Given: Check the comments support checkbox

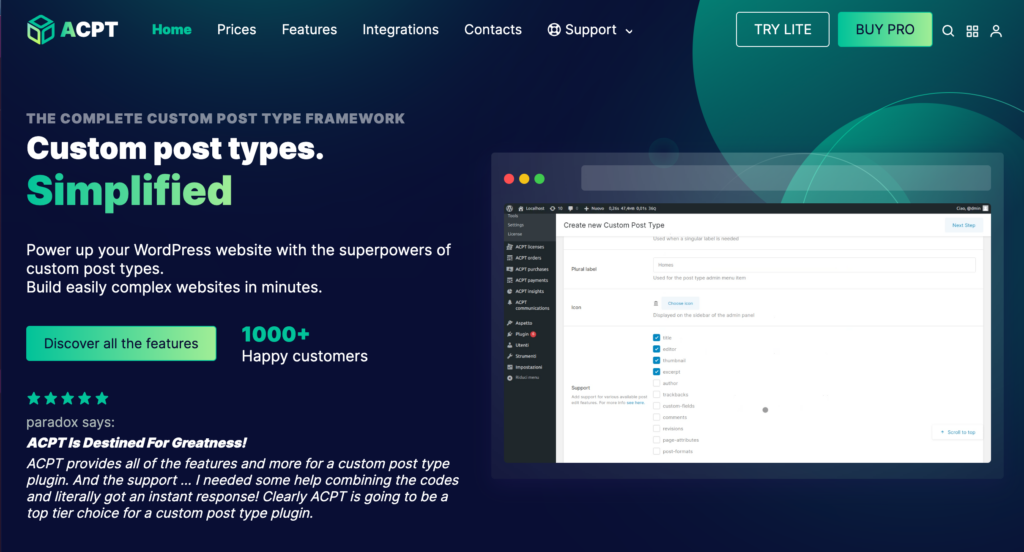Looking at the screenshot, I should click(x=656, y=417).
